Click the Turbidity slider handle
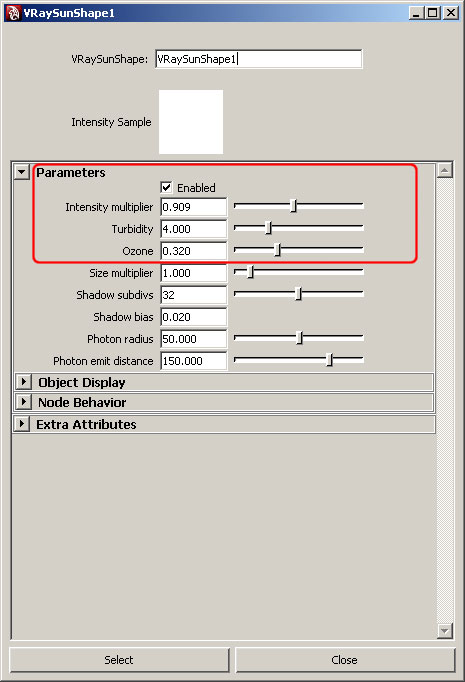Viewport: 465px width, 682px height. pos(269,227)
